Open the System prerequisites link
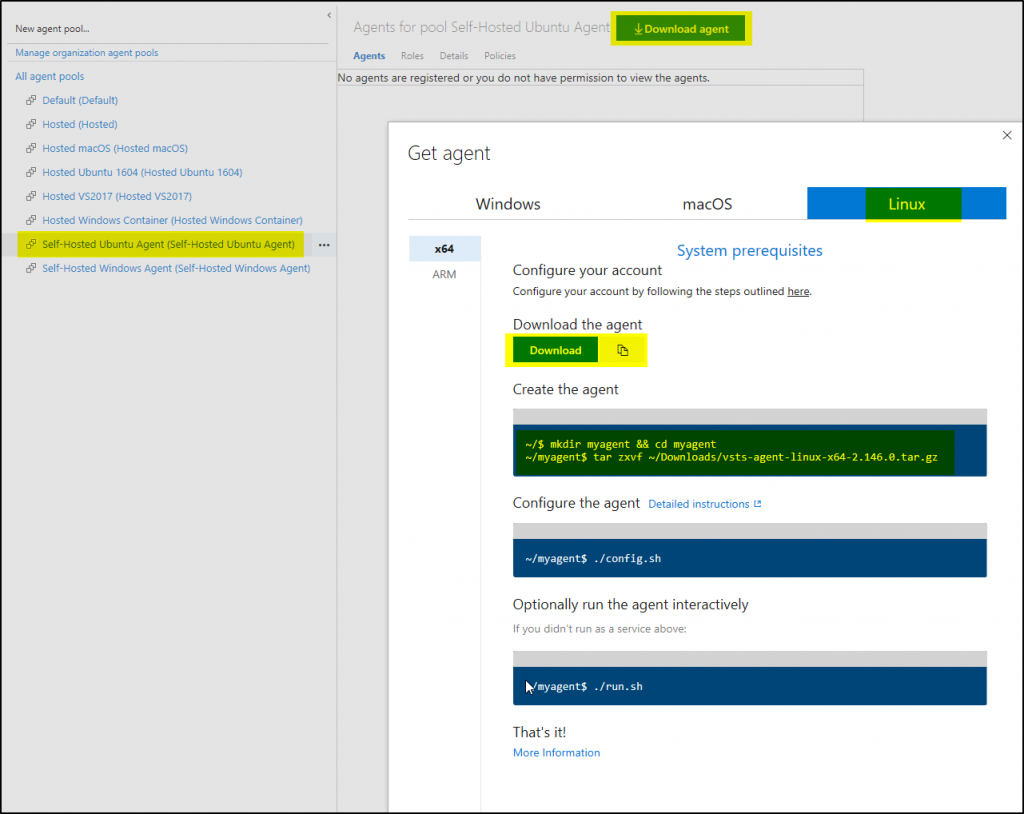The image size is (1024, 814). [749, 249]
